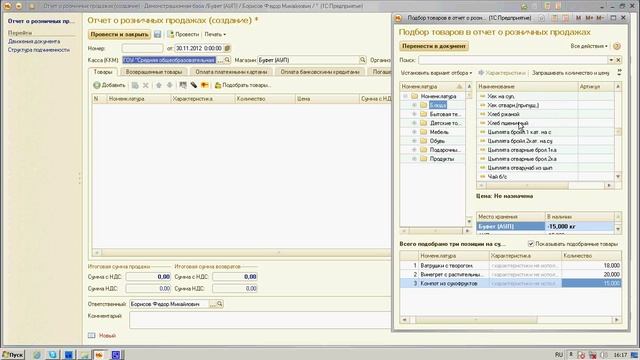Image resolution: width=640 pixels, height=360 pixels.
Task: Sort the list by the Наименование column header
Action: tap(527, 87)
